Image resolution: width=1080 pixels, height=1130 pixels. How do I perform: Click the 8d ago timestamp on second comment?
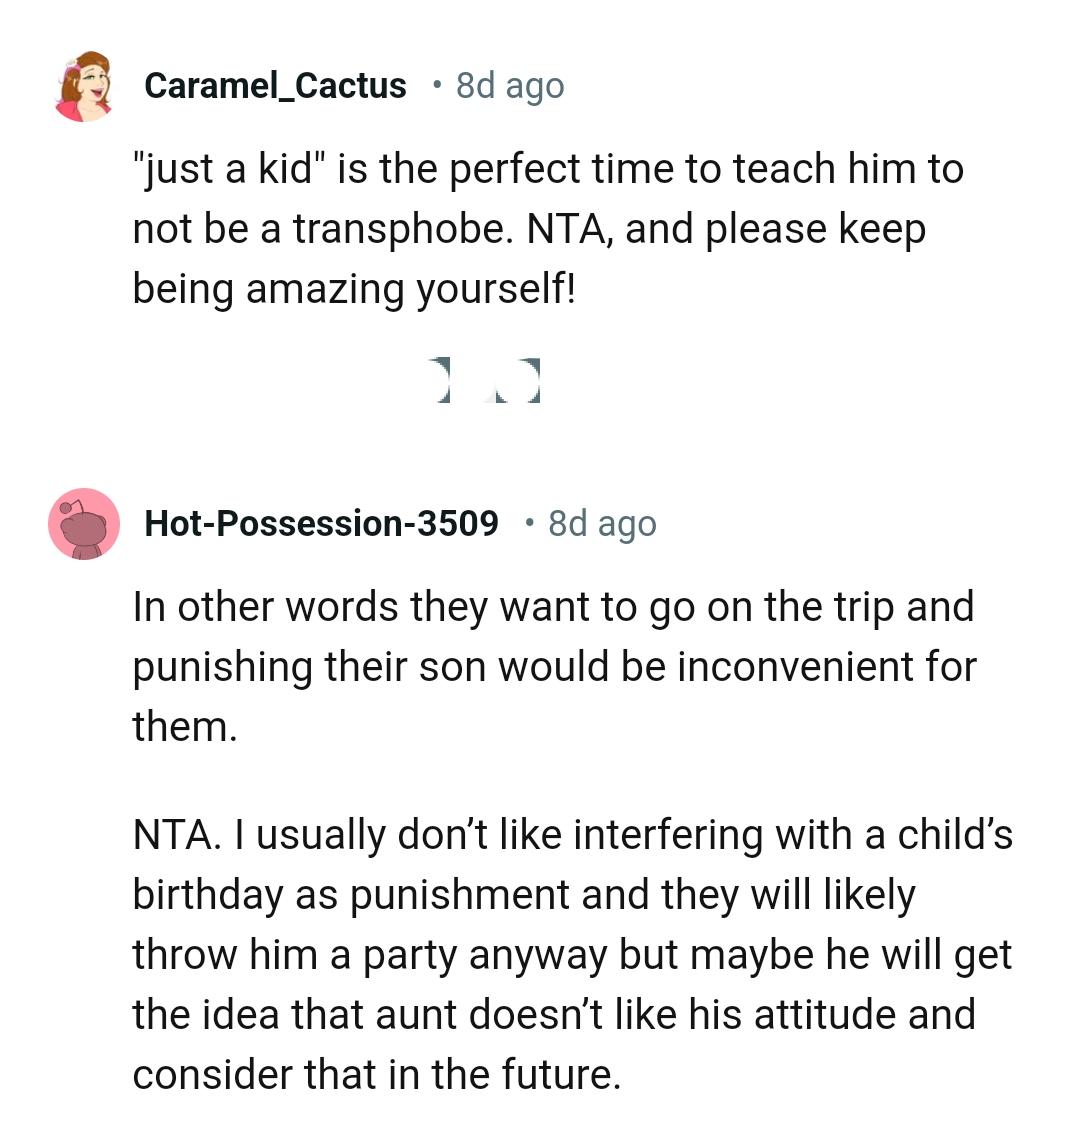pyautogui.click(x=602, y=523)
